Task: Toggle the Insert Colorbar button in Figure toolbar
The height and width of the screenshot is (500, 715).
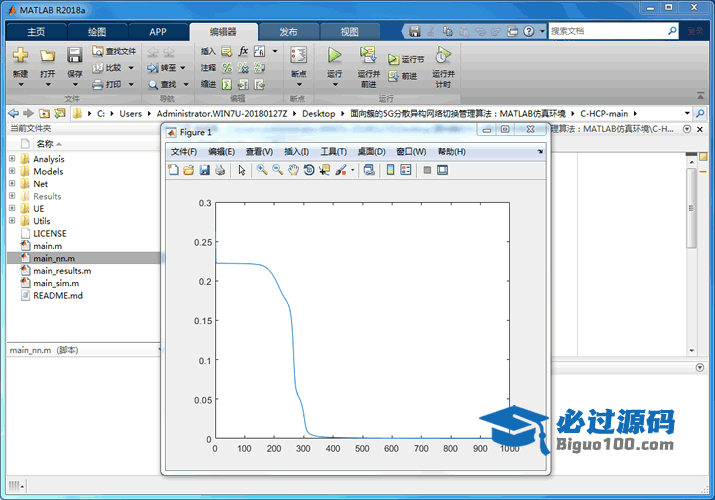Action: click(390, 170)
